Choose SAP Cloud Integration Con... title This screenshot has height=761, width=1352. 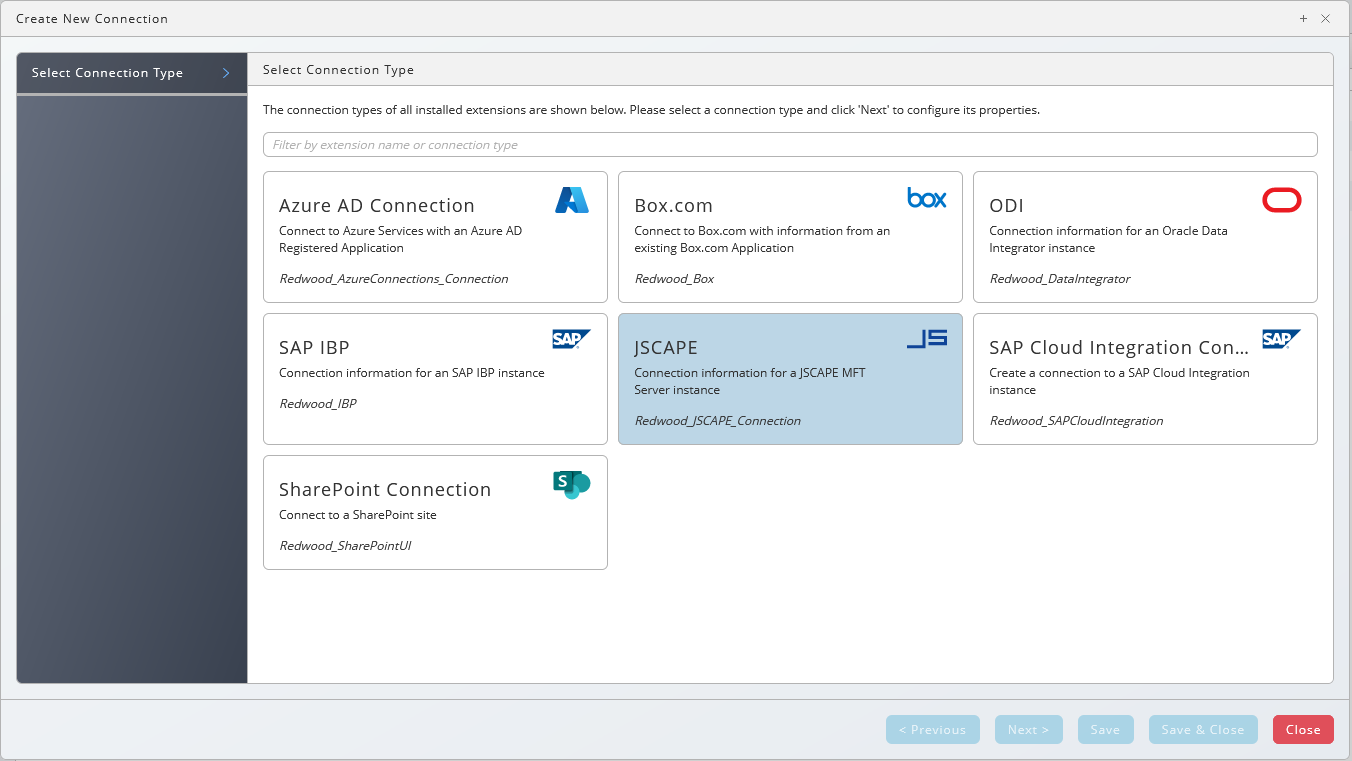tap(1119, 348)
